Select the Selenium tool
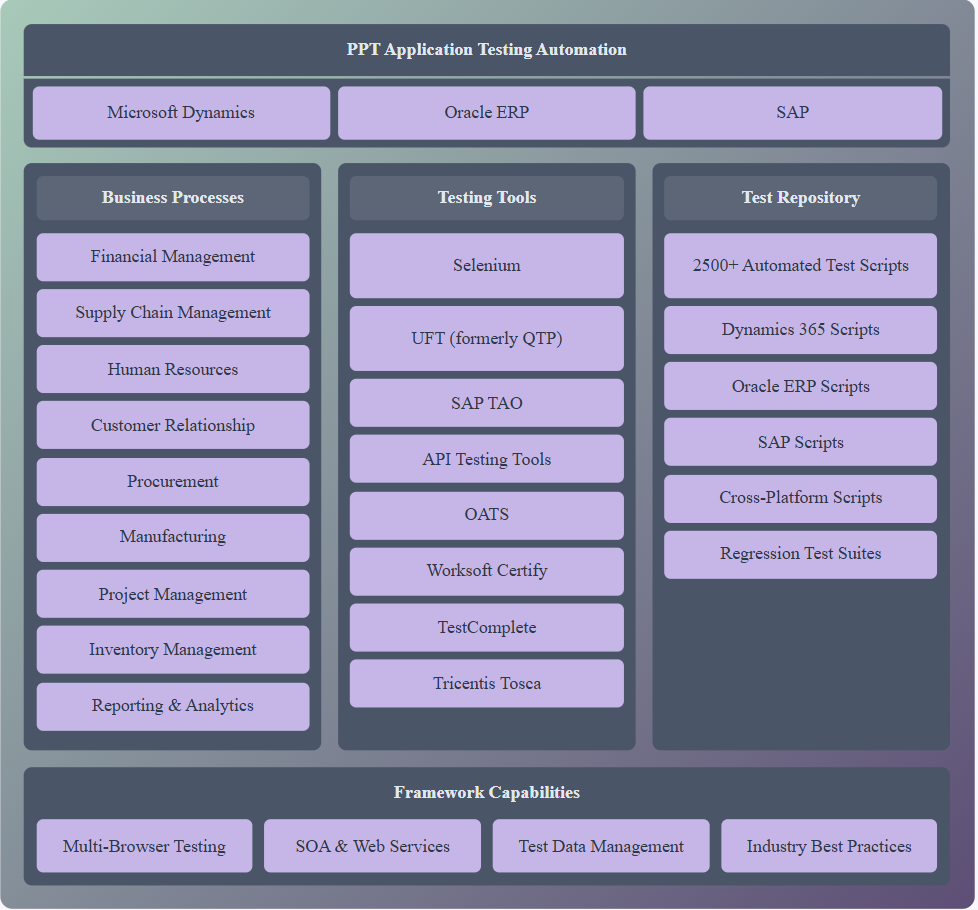Viewport: 978px width, 910px height. tap(487, 266)
